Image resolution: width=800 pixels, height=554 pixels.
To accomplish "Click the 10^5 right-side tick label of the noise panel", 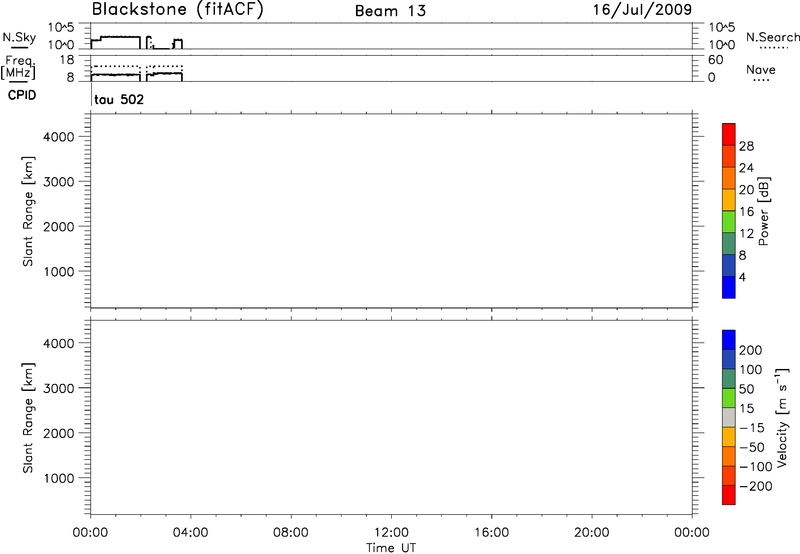I will point(722,27).
